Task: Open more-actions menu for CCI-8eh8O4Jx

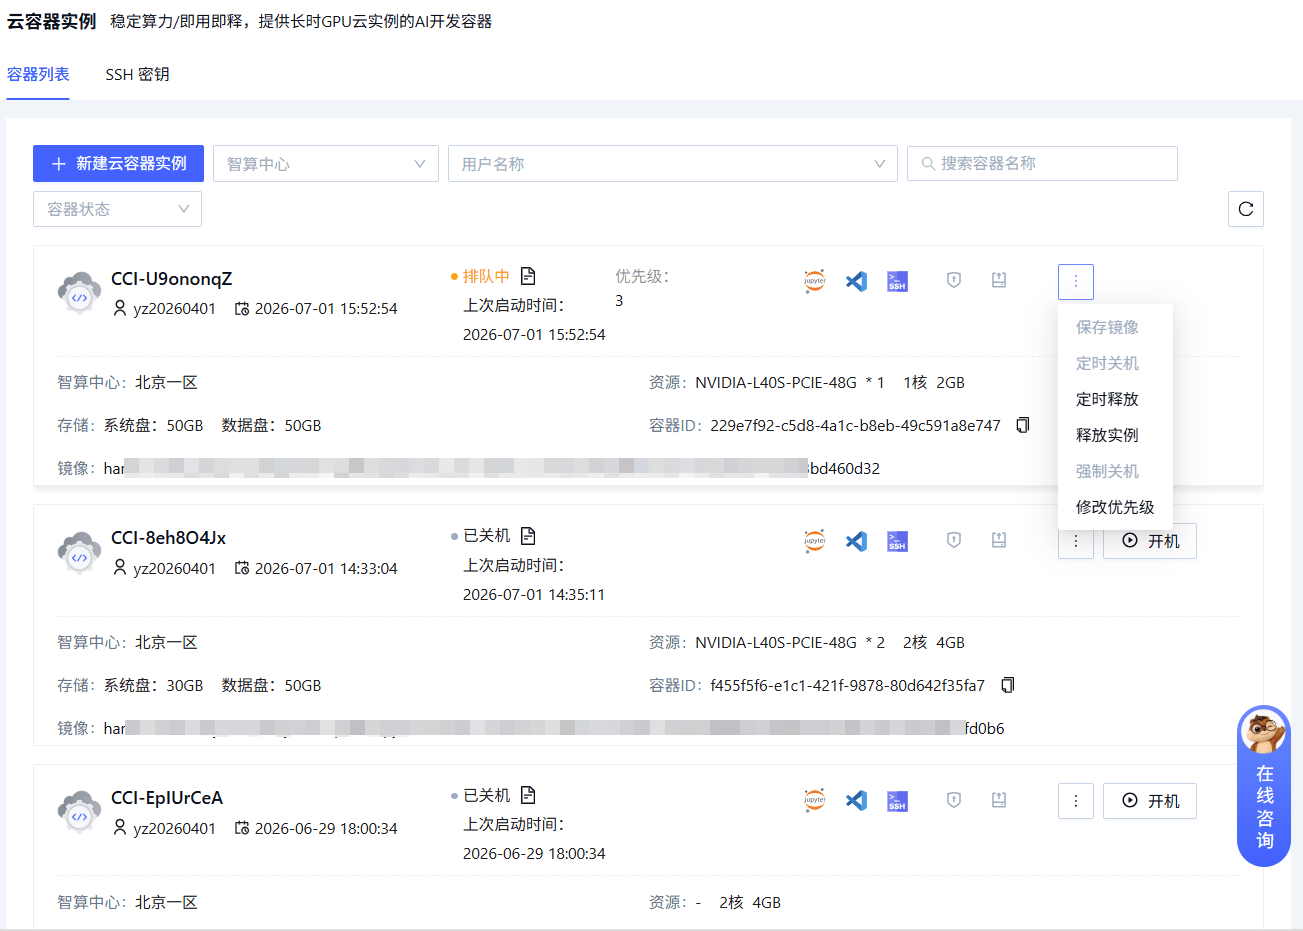Action: click(x=1076, y=545)
